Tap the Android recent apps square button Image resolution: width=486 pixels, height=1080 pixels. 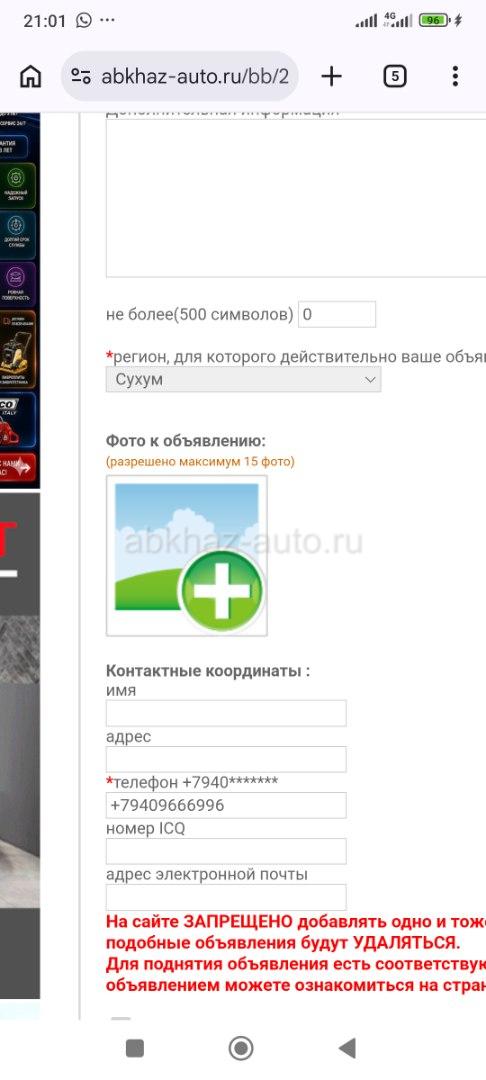click(x=135, y=1048)
